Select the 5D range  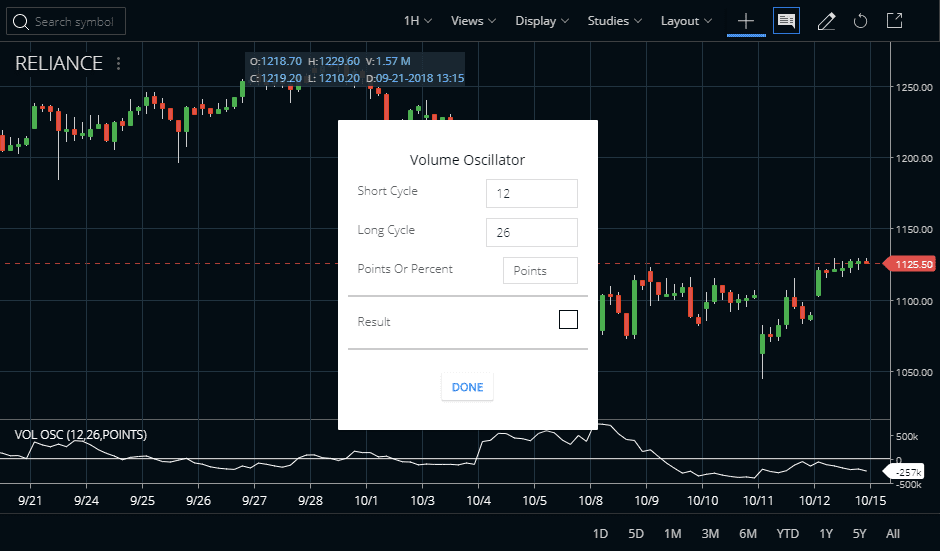click(636, 534)
